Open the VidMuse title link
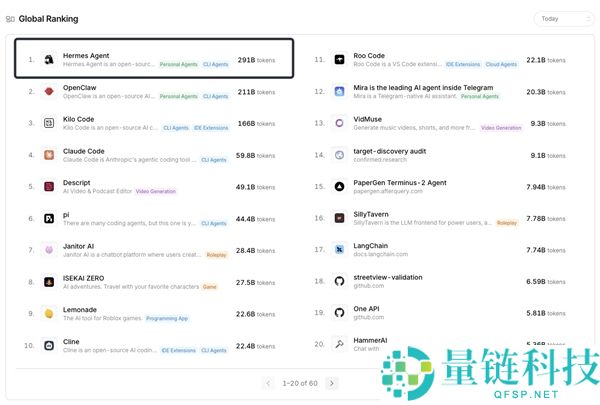The height and width of the screenshot is (405, 600). (x=367, y=119)
